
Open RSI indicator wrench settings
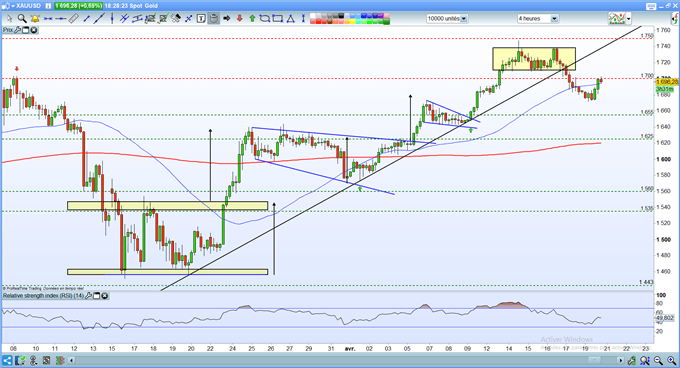88,296
